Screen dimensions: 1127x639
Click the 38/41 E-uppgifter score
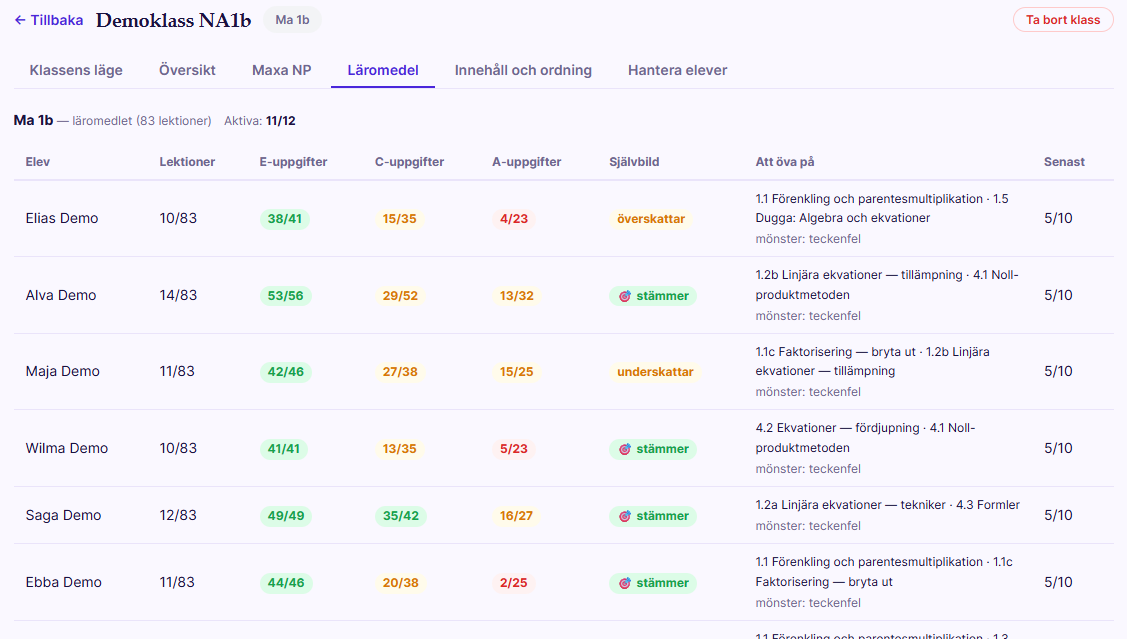(x=285, y=219)
